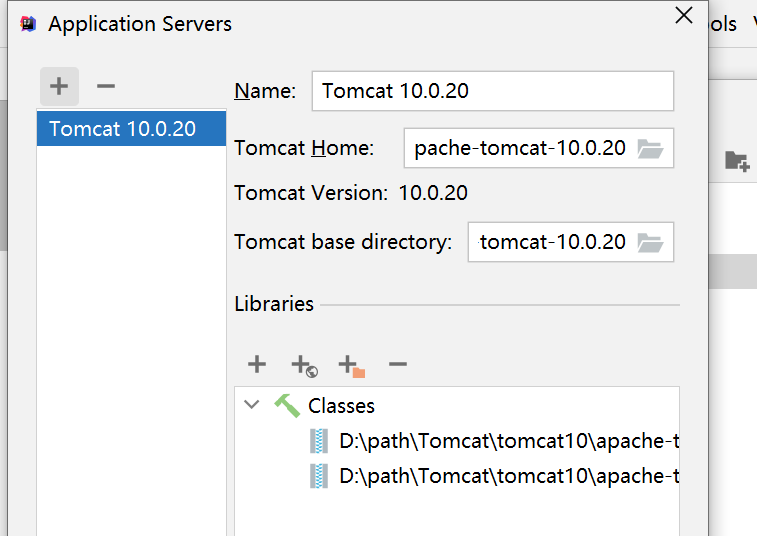The height and width of the screenshot is (536, 757).
Task: Click the first jar archive icon
Action: click(319, 441)
